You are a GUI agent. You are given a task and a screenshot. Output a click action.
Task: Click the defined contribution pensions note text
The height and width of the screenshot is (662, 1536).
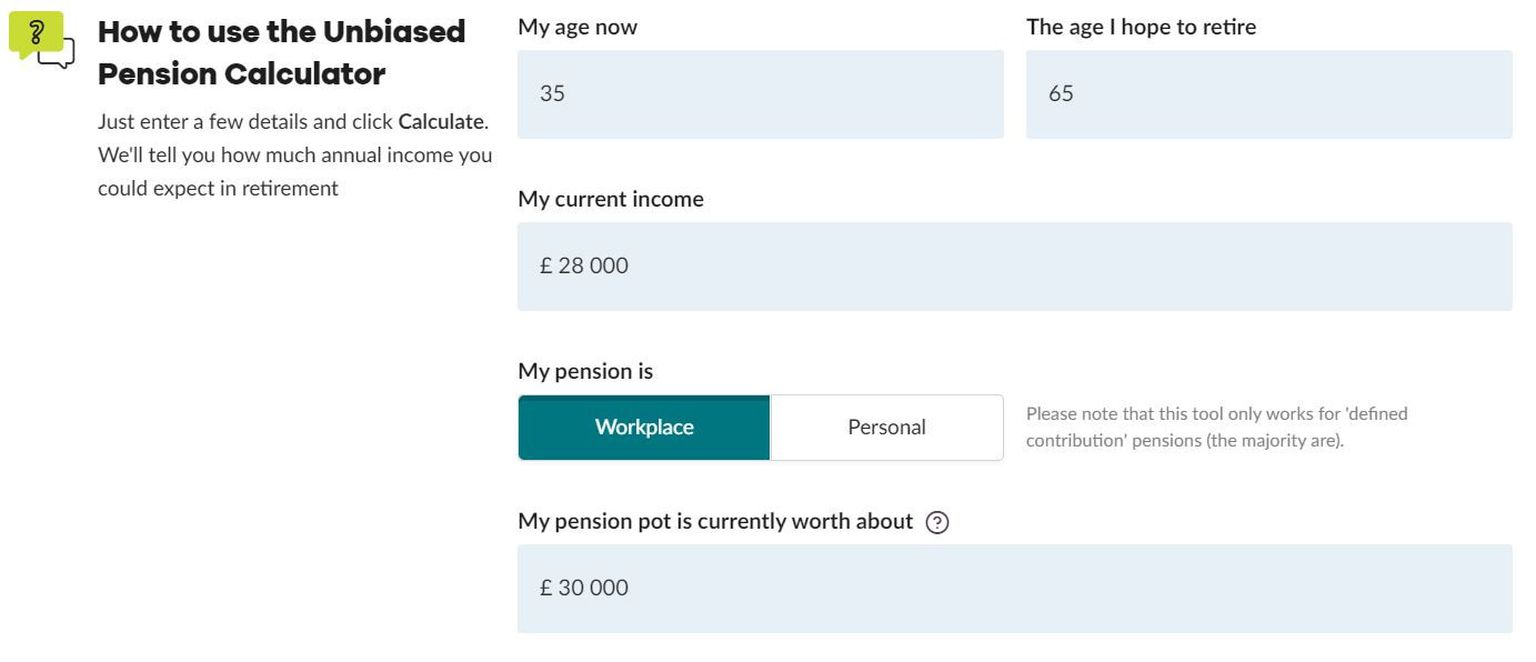click(x=1216, y=426)
